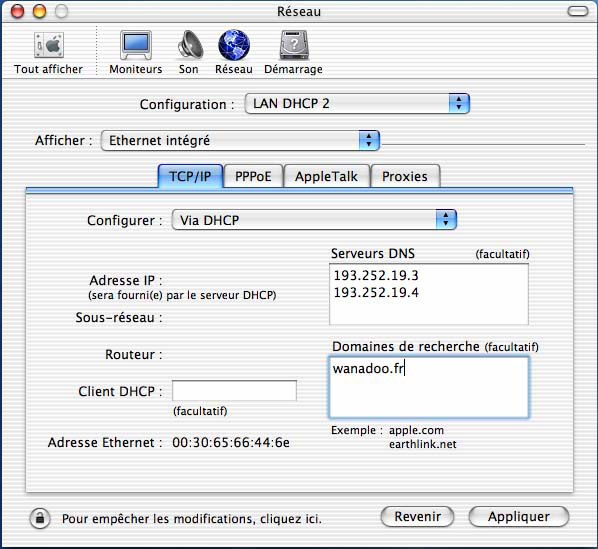598x549 pixels.
Task: Click in the Client DHCP field
Action: pos(234,391)
